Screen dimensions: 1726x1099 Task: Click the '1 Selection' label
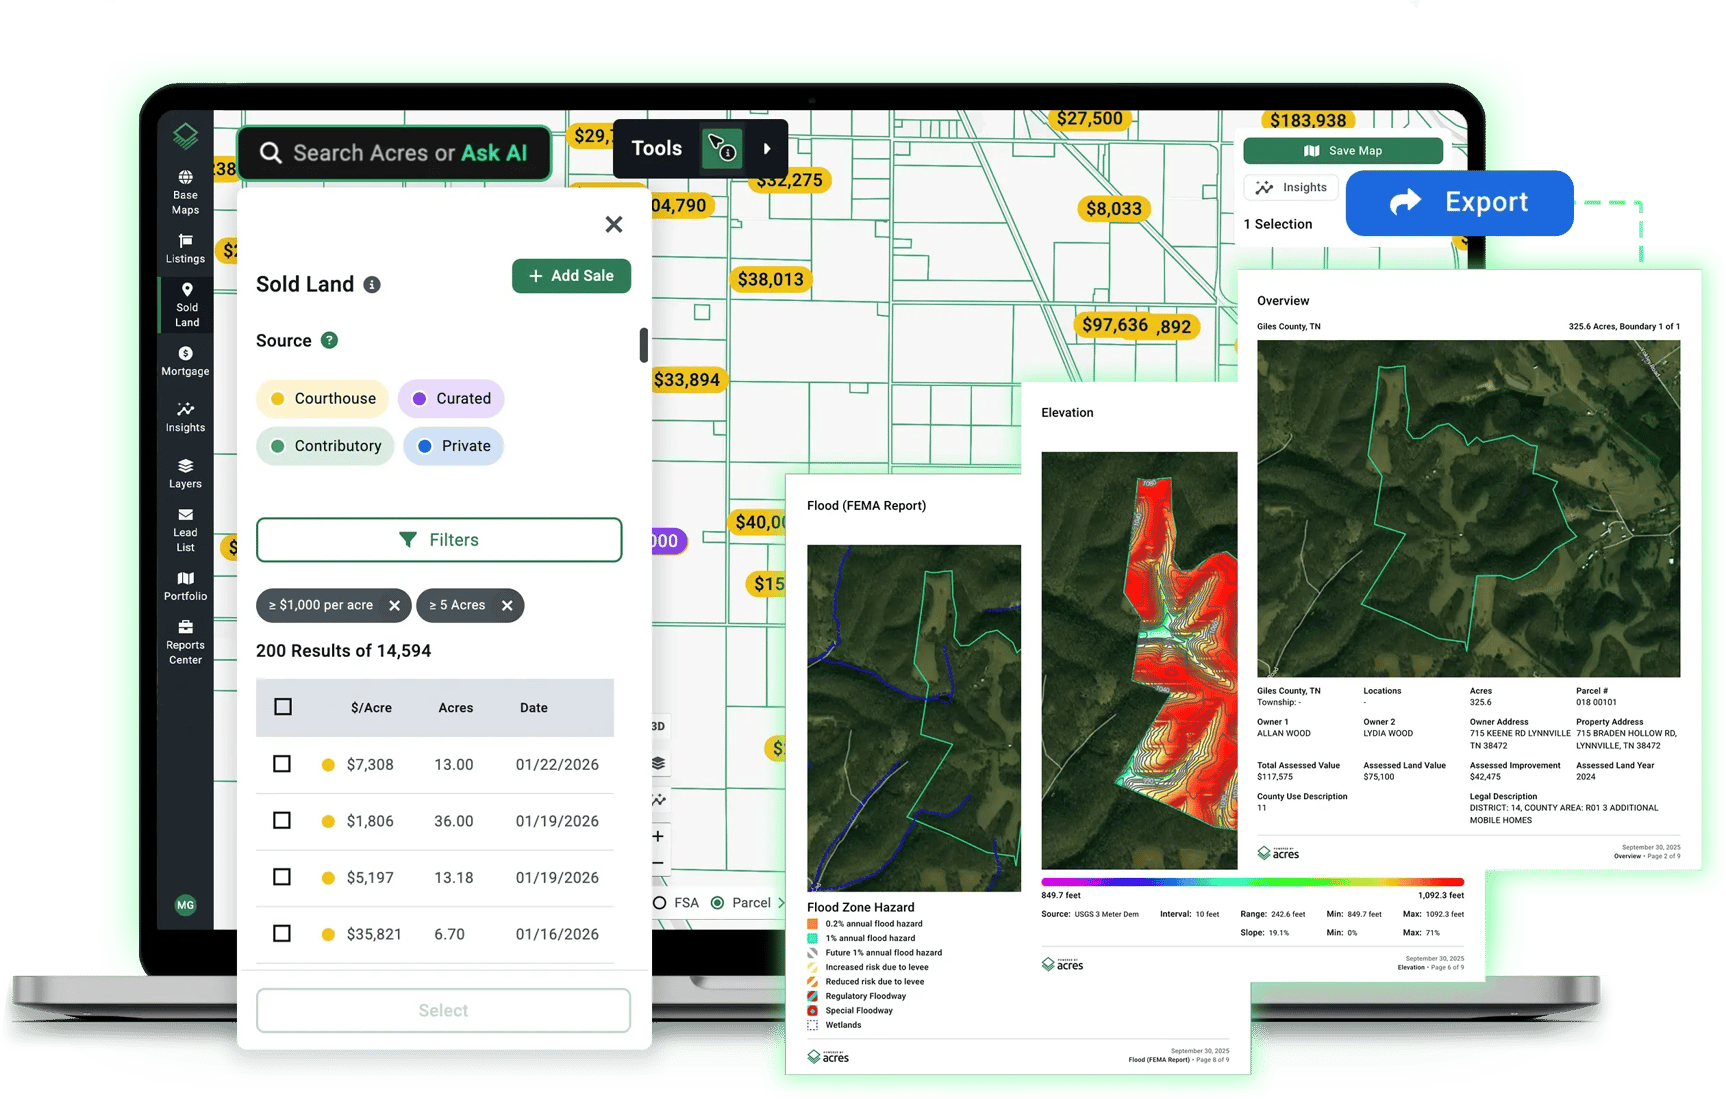click(x=1278, y=224)
